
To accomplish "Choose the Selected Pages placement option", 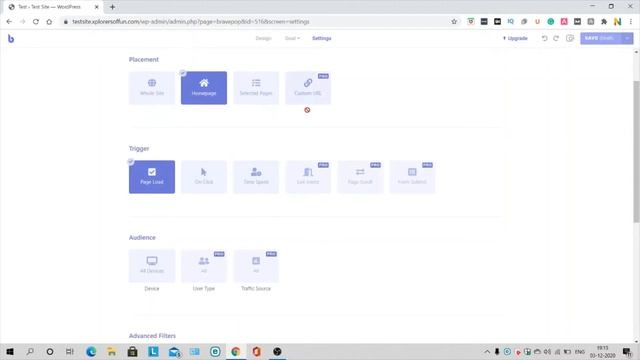I will pos(256,88).
